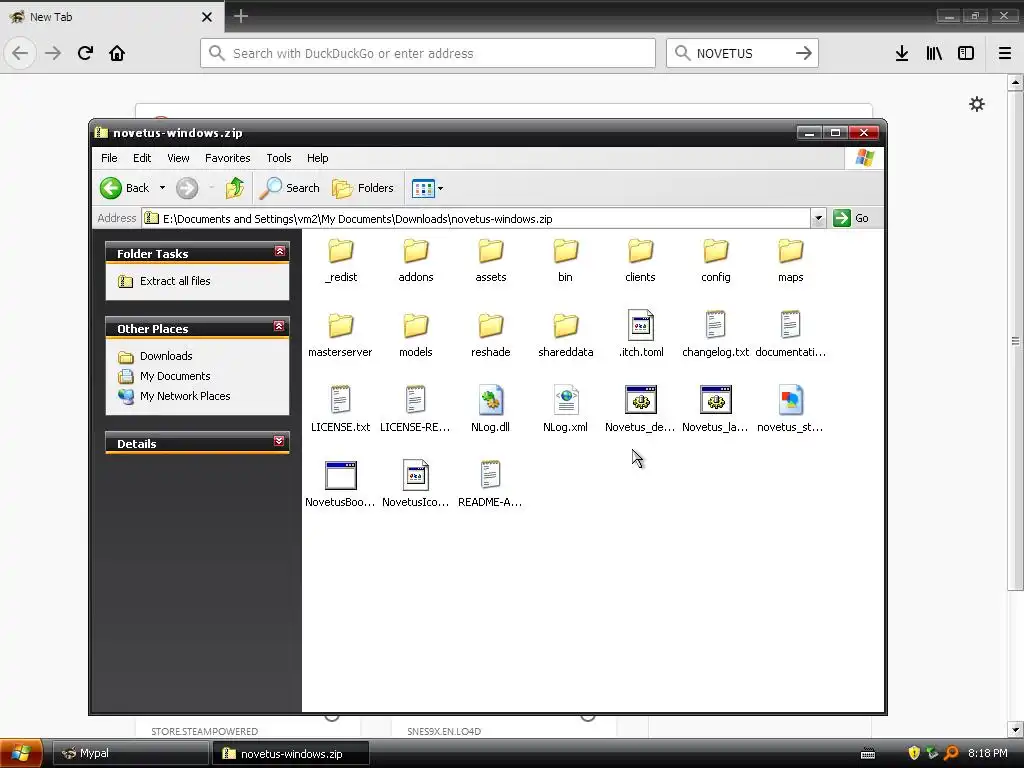Click the Back button in Explorer

[x=125, y=188]
